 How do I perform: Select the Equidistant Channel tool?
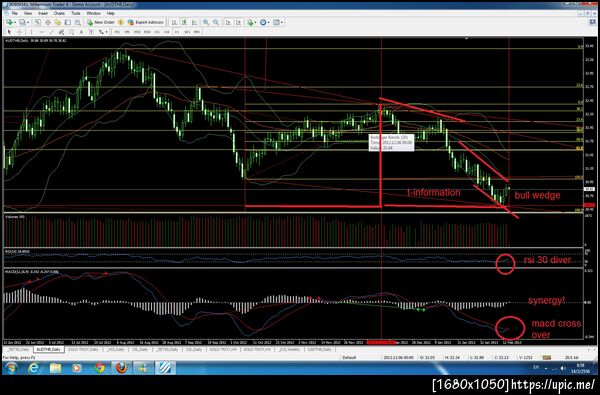point(61,32)
